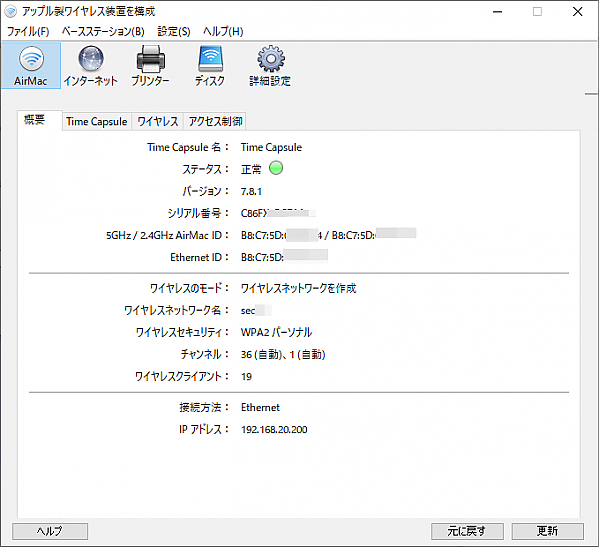Click the green status indicator light
Image resolution: width=599 pixels, height=547 pixels.
pos(276,168)
